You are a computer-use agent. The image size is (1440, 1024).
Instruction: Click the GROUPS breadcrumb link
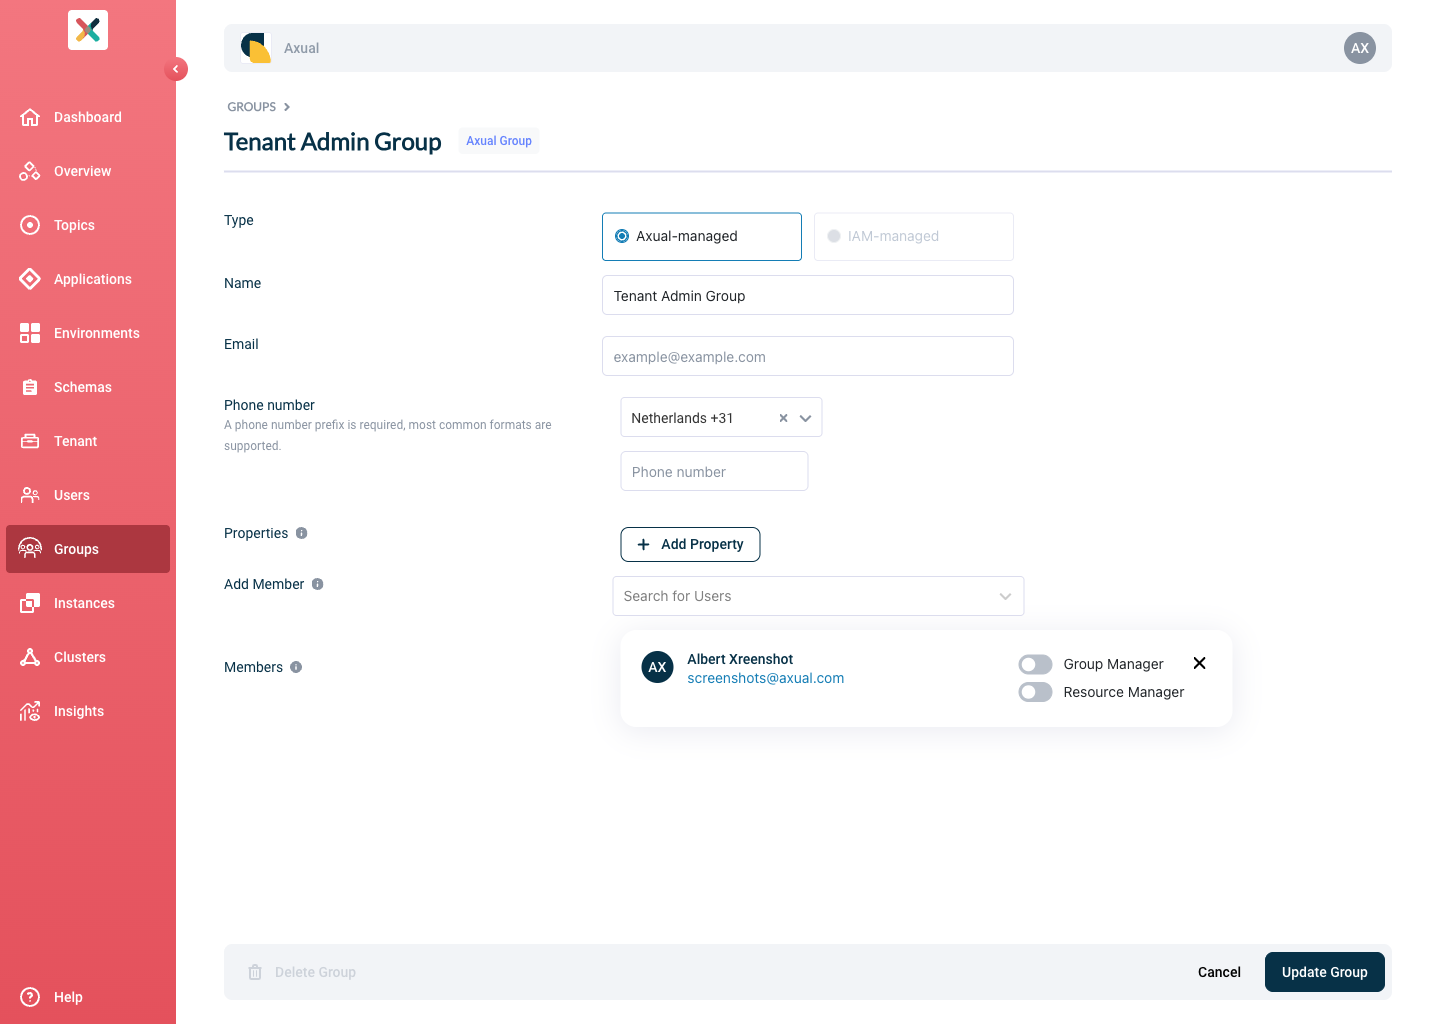click(x=252, y=107)
